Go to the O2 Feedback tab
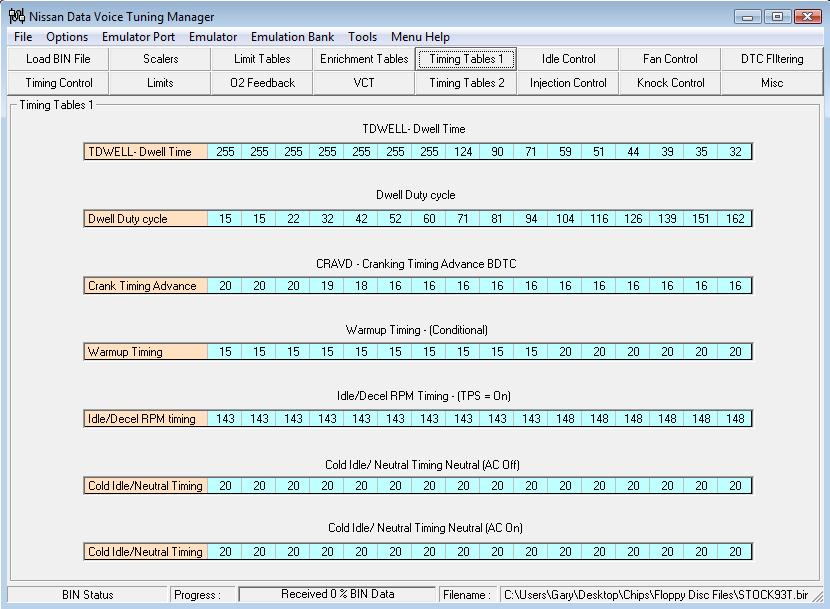 pyautogui.click(x=262, y=83)
